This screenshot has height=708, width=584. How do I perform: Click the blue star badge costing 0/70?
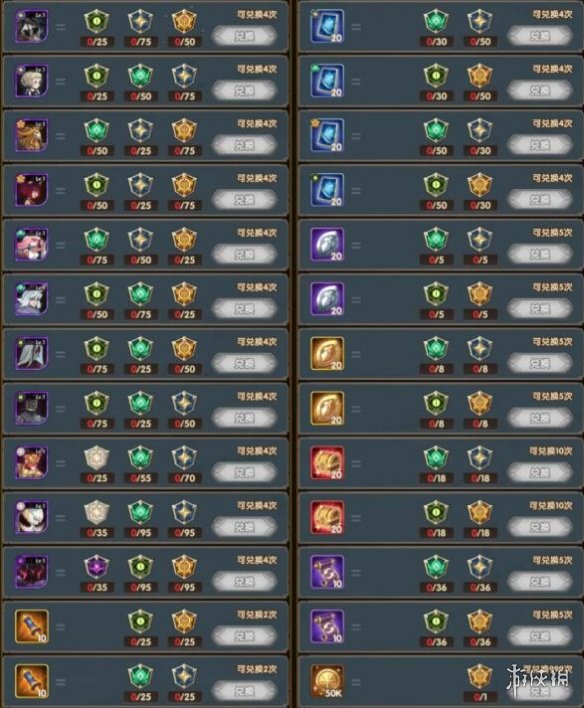(x=184, y=458)
